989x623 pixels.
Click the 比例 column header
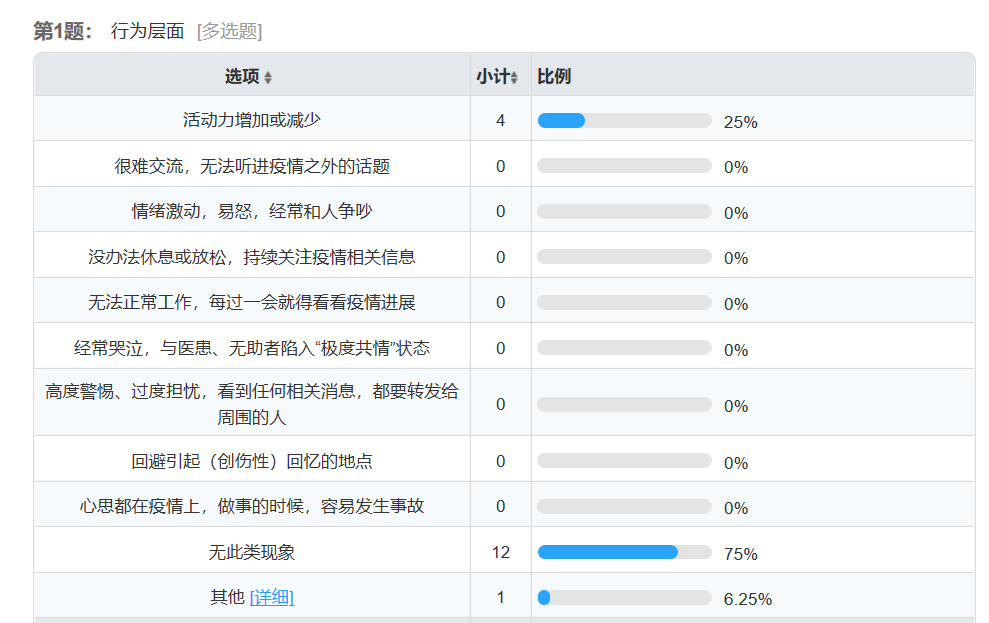tap(554, 76)
